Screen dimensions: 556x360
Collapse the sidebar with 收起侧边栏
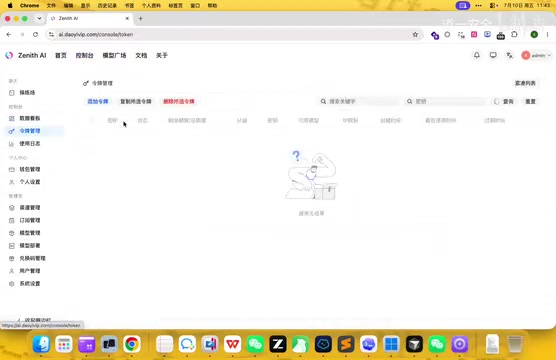(34, 320)
